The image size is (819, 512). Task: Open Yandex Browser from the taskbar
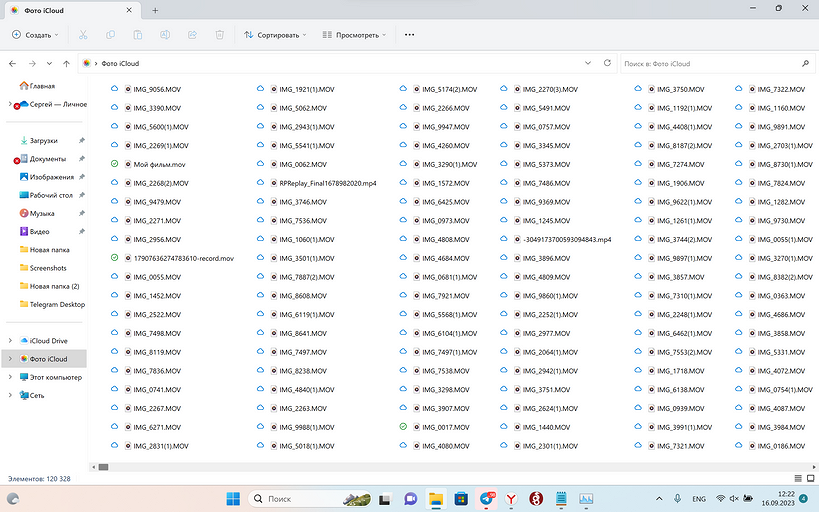pos(512,498)
